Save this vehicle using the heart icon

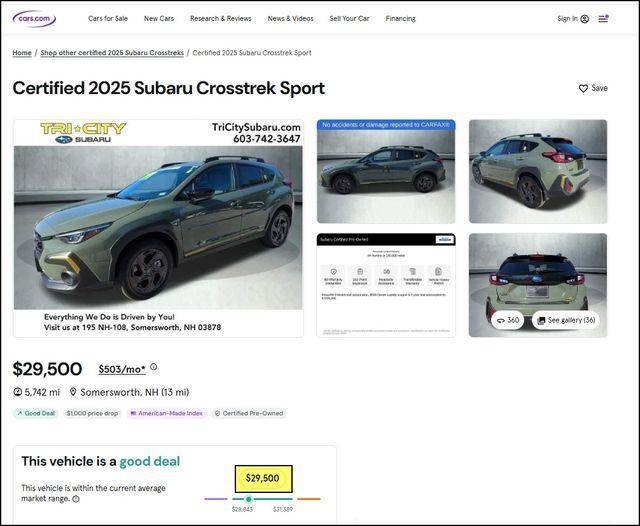pos(584,88)
